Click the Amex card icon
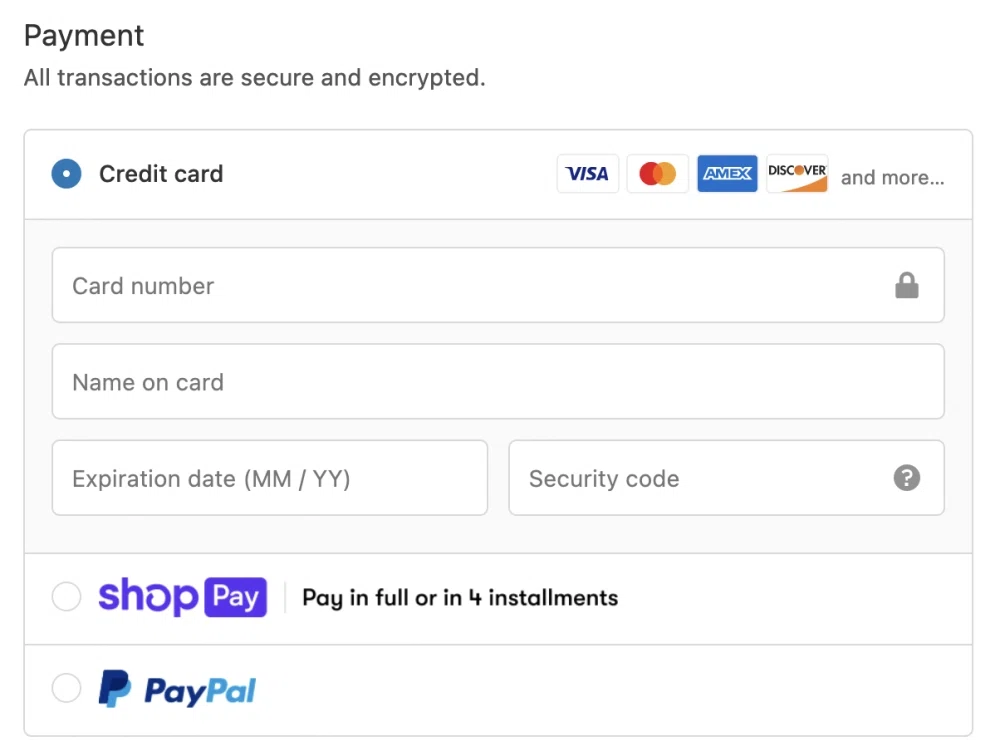This screenshot has width=1000, height=756. [727, 173]
